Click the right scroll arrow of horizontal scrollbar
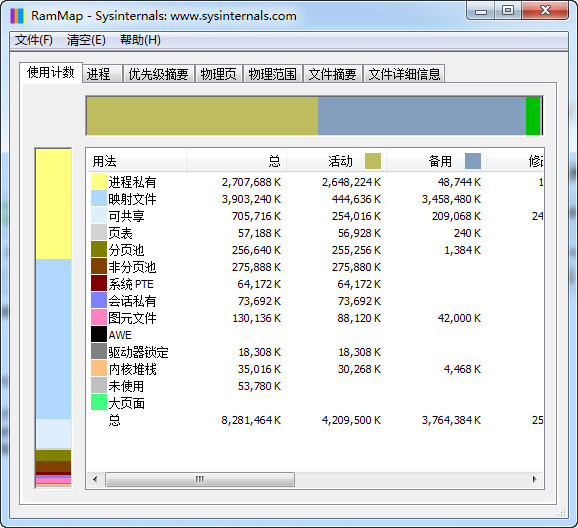 pyautogui.click(x=535, y=479)
